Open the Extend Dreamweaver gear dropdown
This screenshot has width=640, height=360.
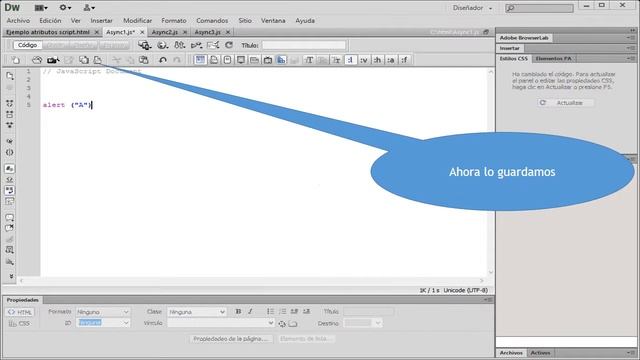pyautogui.click(x=65, y=8)
